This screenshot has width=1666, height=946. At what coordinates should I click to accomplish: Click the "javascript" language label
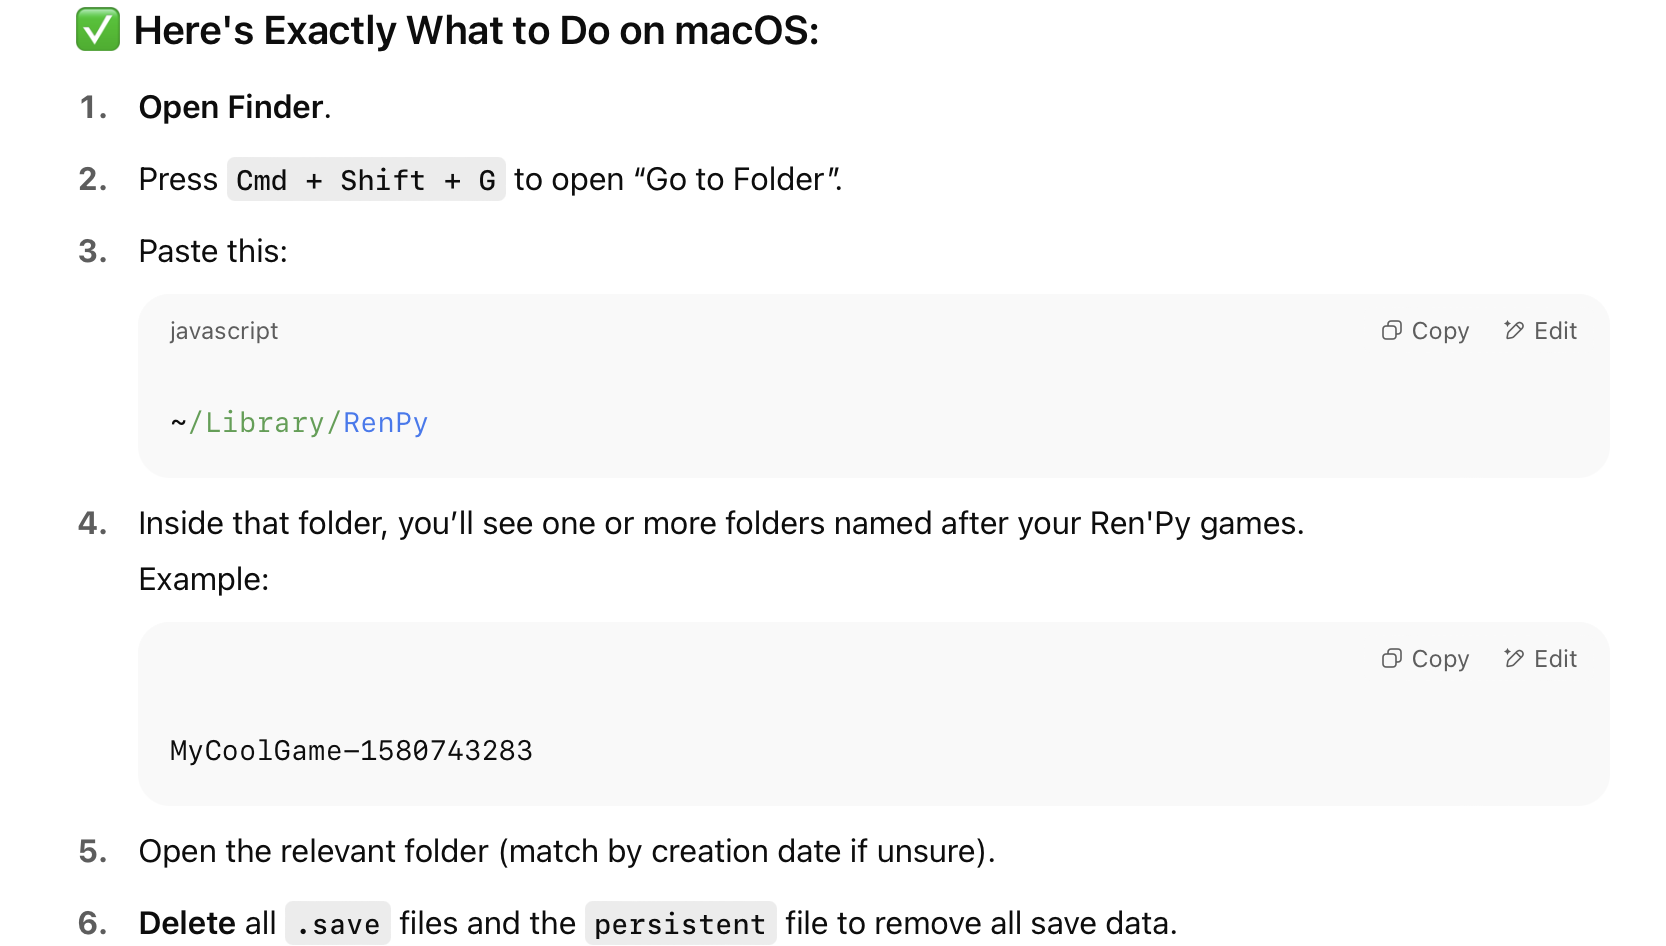tap(224, 331)
